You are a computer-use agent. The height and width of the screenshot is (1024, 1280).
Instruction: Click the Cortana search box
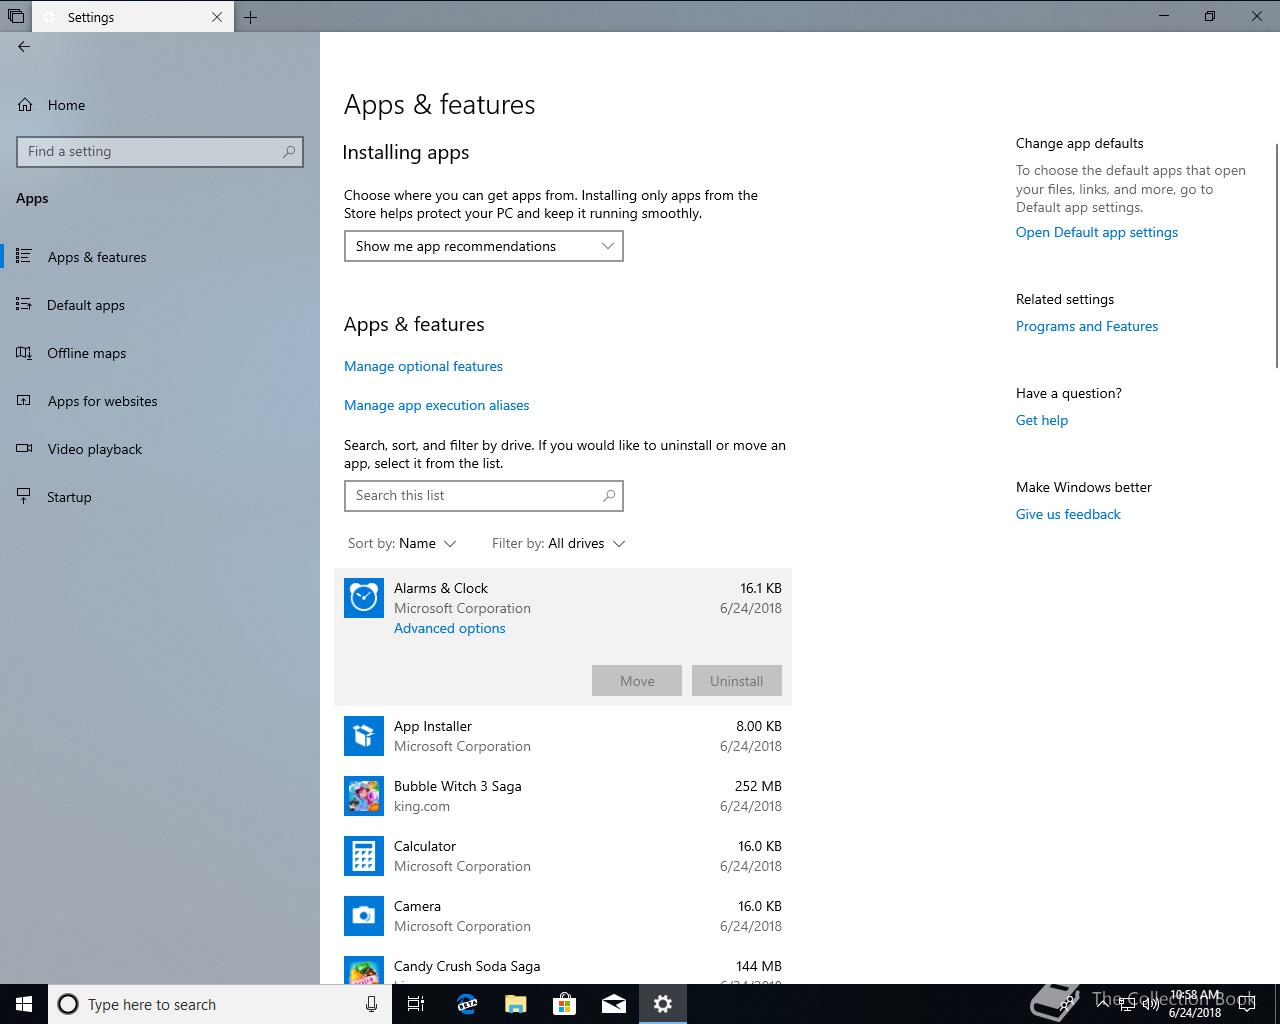tap(219, 1004)
